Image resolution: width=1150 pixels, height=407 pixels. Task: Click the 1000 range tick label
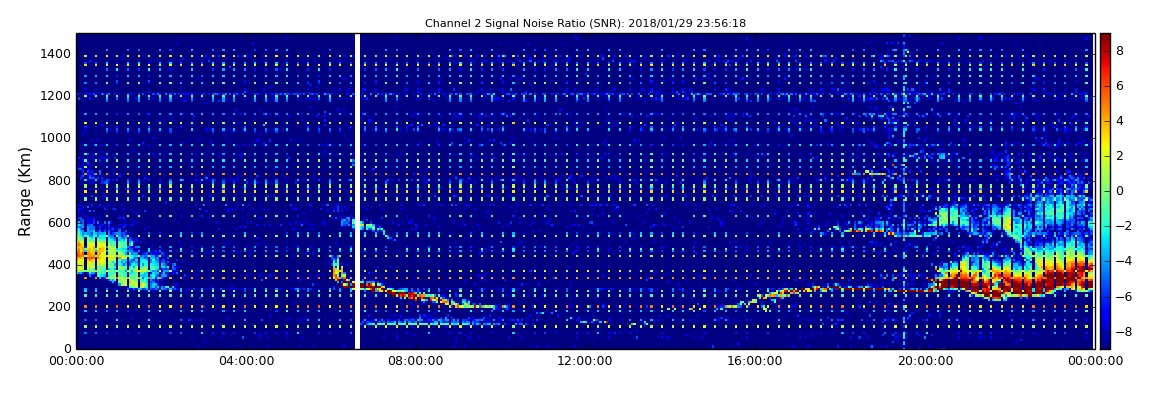point(56,138)
